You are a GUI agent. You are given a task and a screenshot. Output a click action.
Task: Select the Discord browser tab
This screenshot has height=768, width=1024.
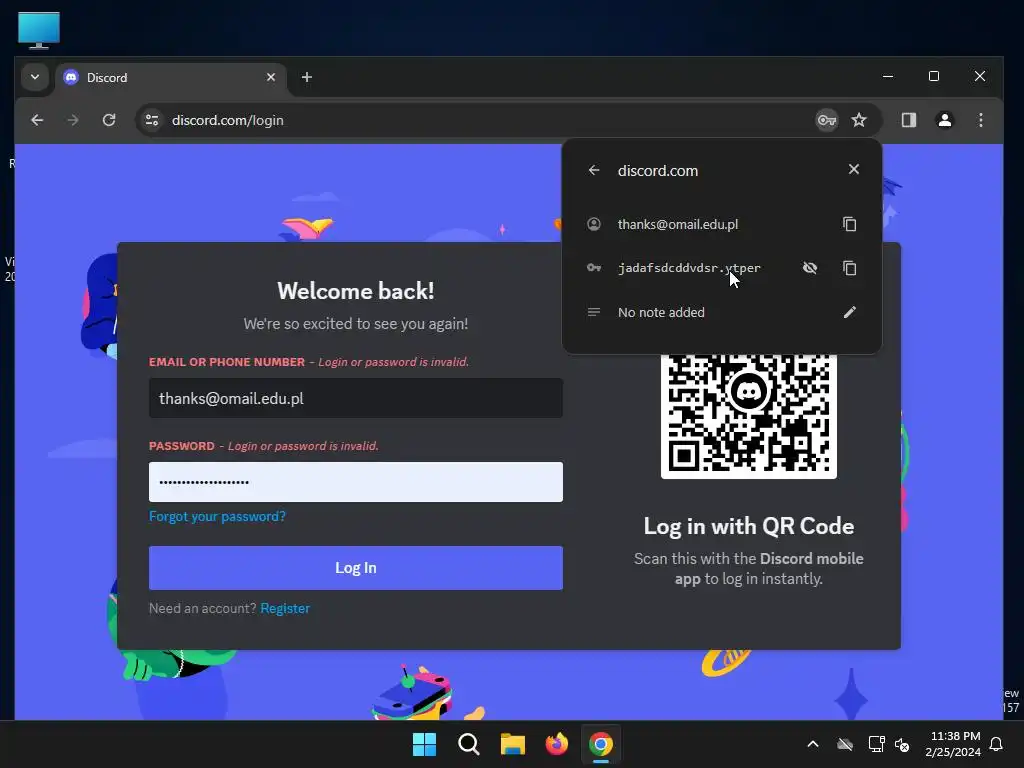pos(170,78)
